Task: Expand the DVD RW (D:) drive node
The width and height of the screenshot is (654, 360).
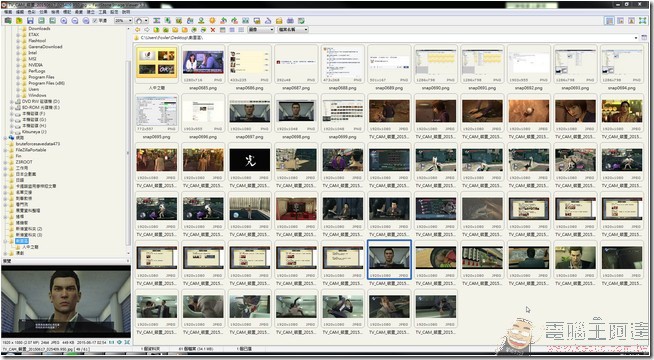Action: [12, 101]
